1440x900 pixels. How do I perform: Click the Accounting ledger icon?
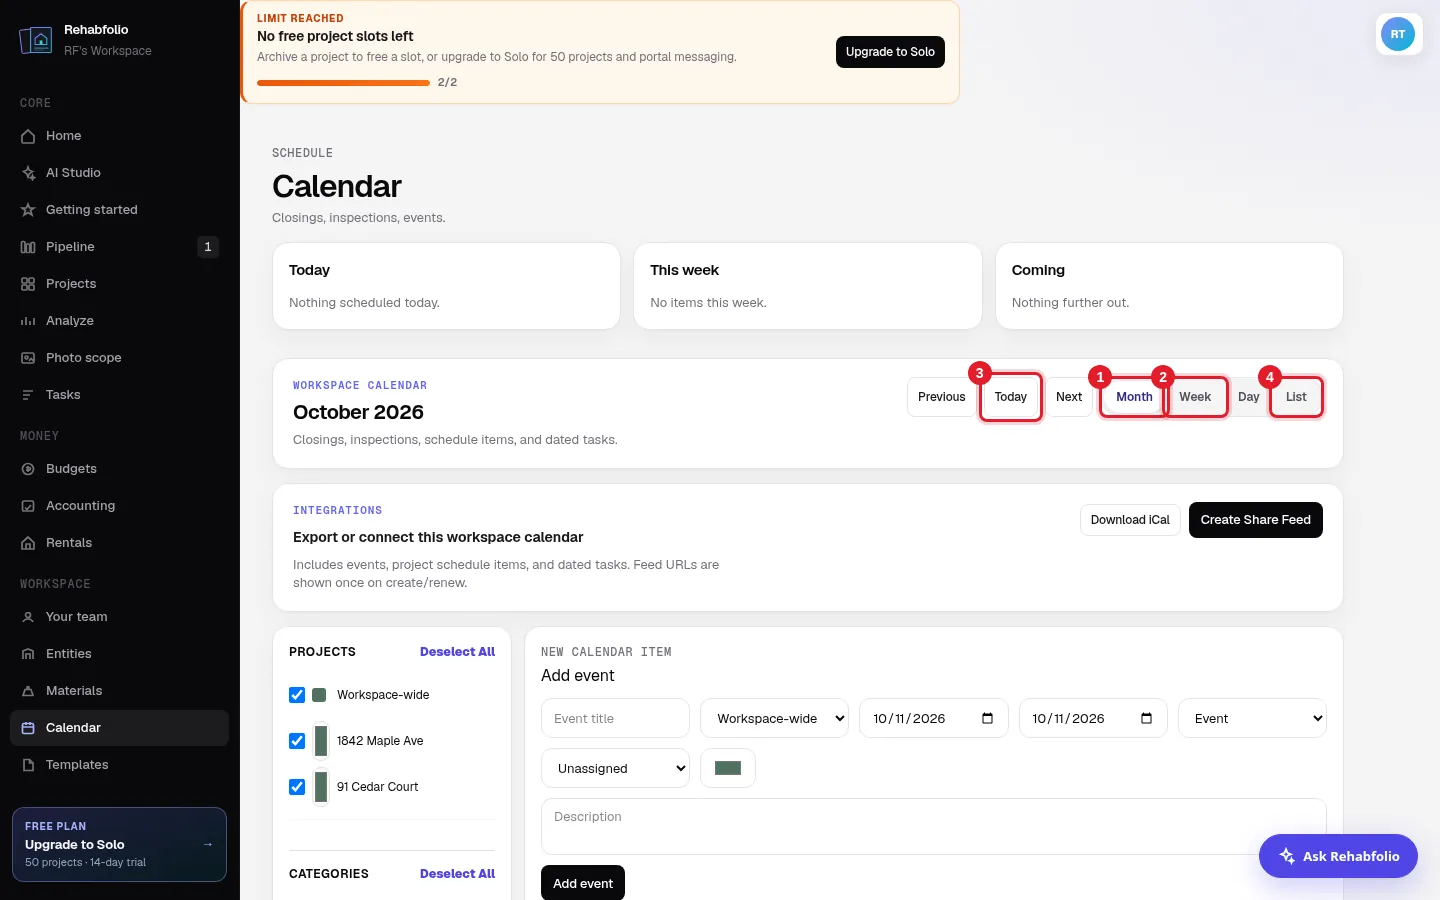pos(28,506)
